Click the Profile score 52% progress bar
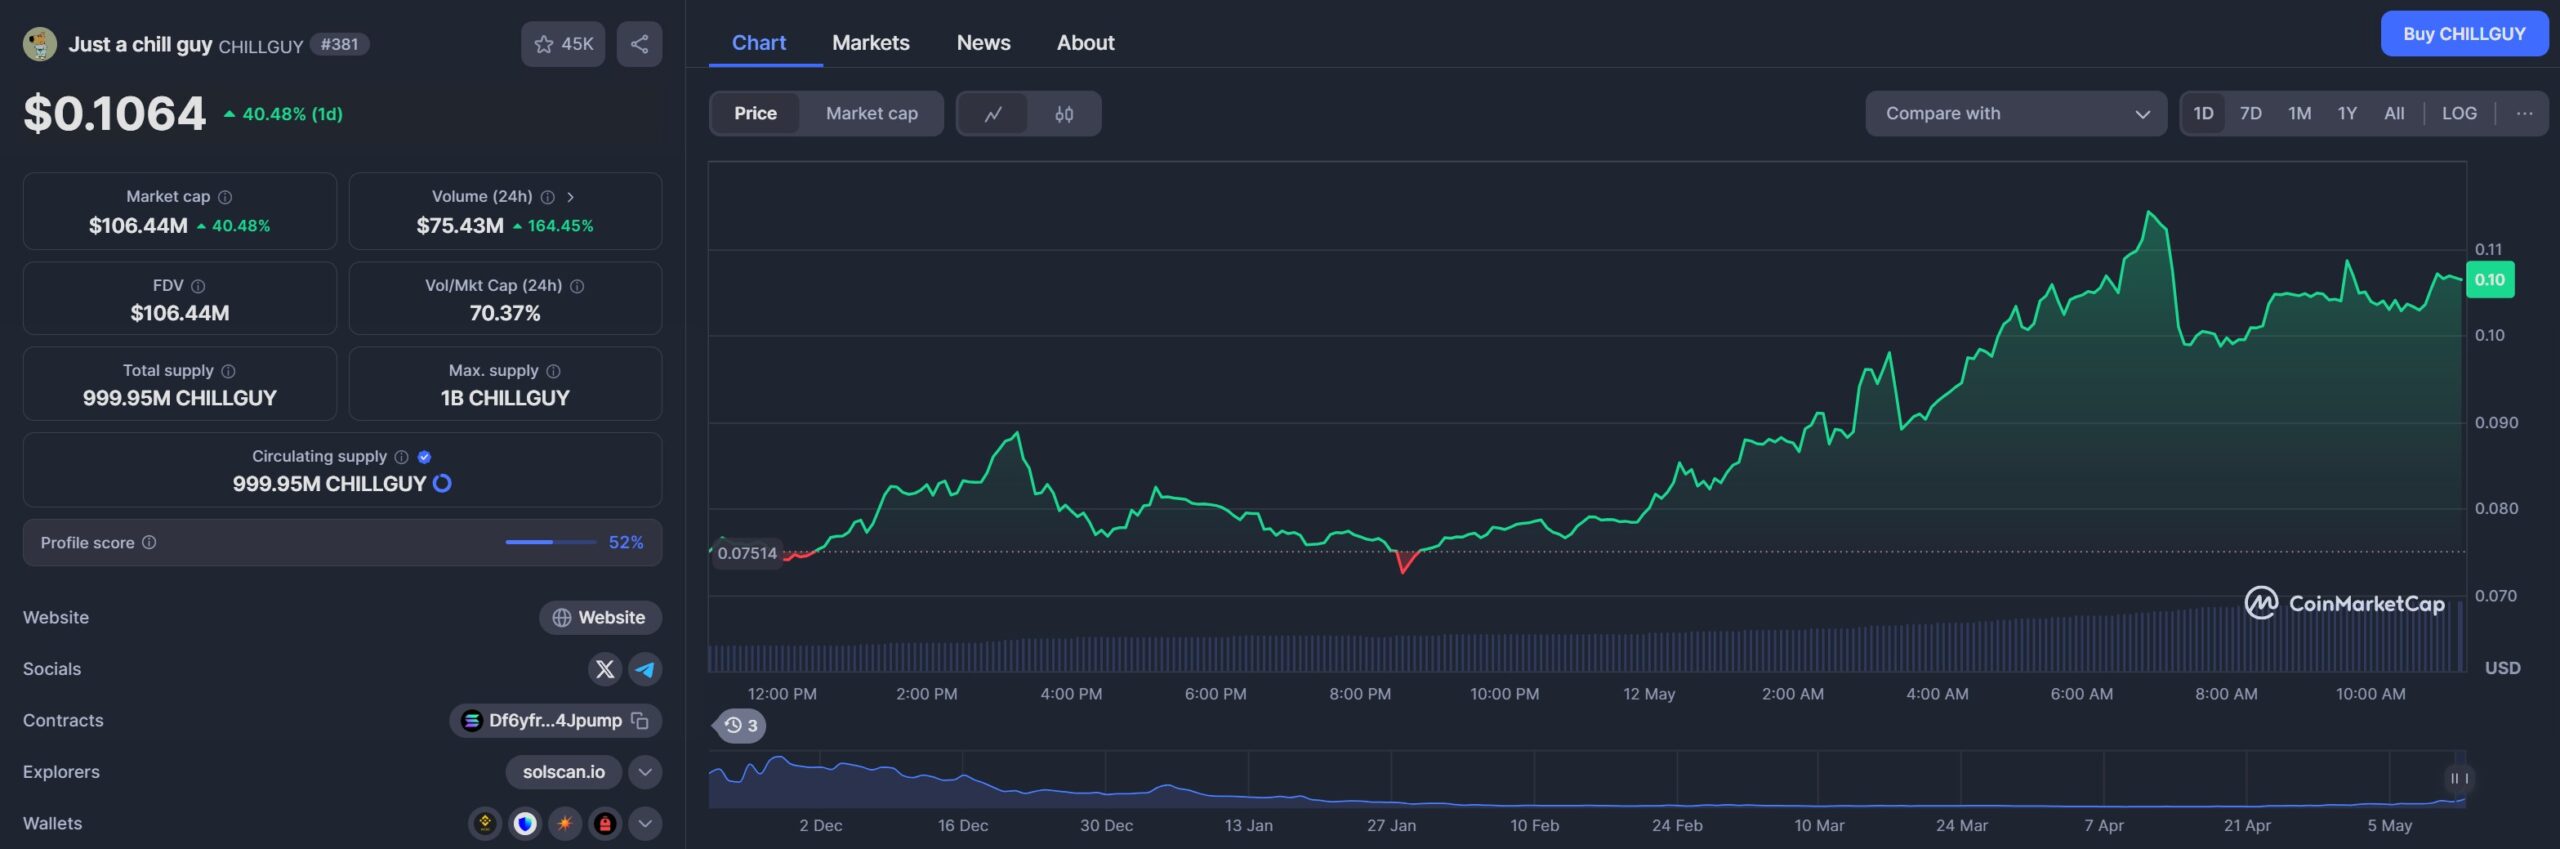This screenshot has height=849, width=2560. point(551,542)
